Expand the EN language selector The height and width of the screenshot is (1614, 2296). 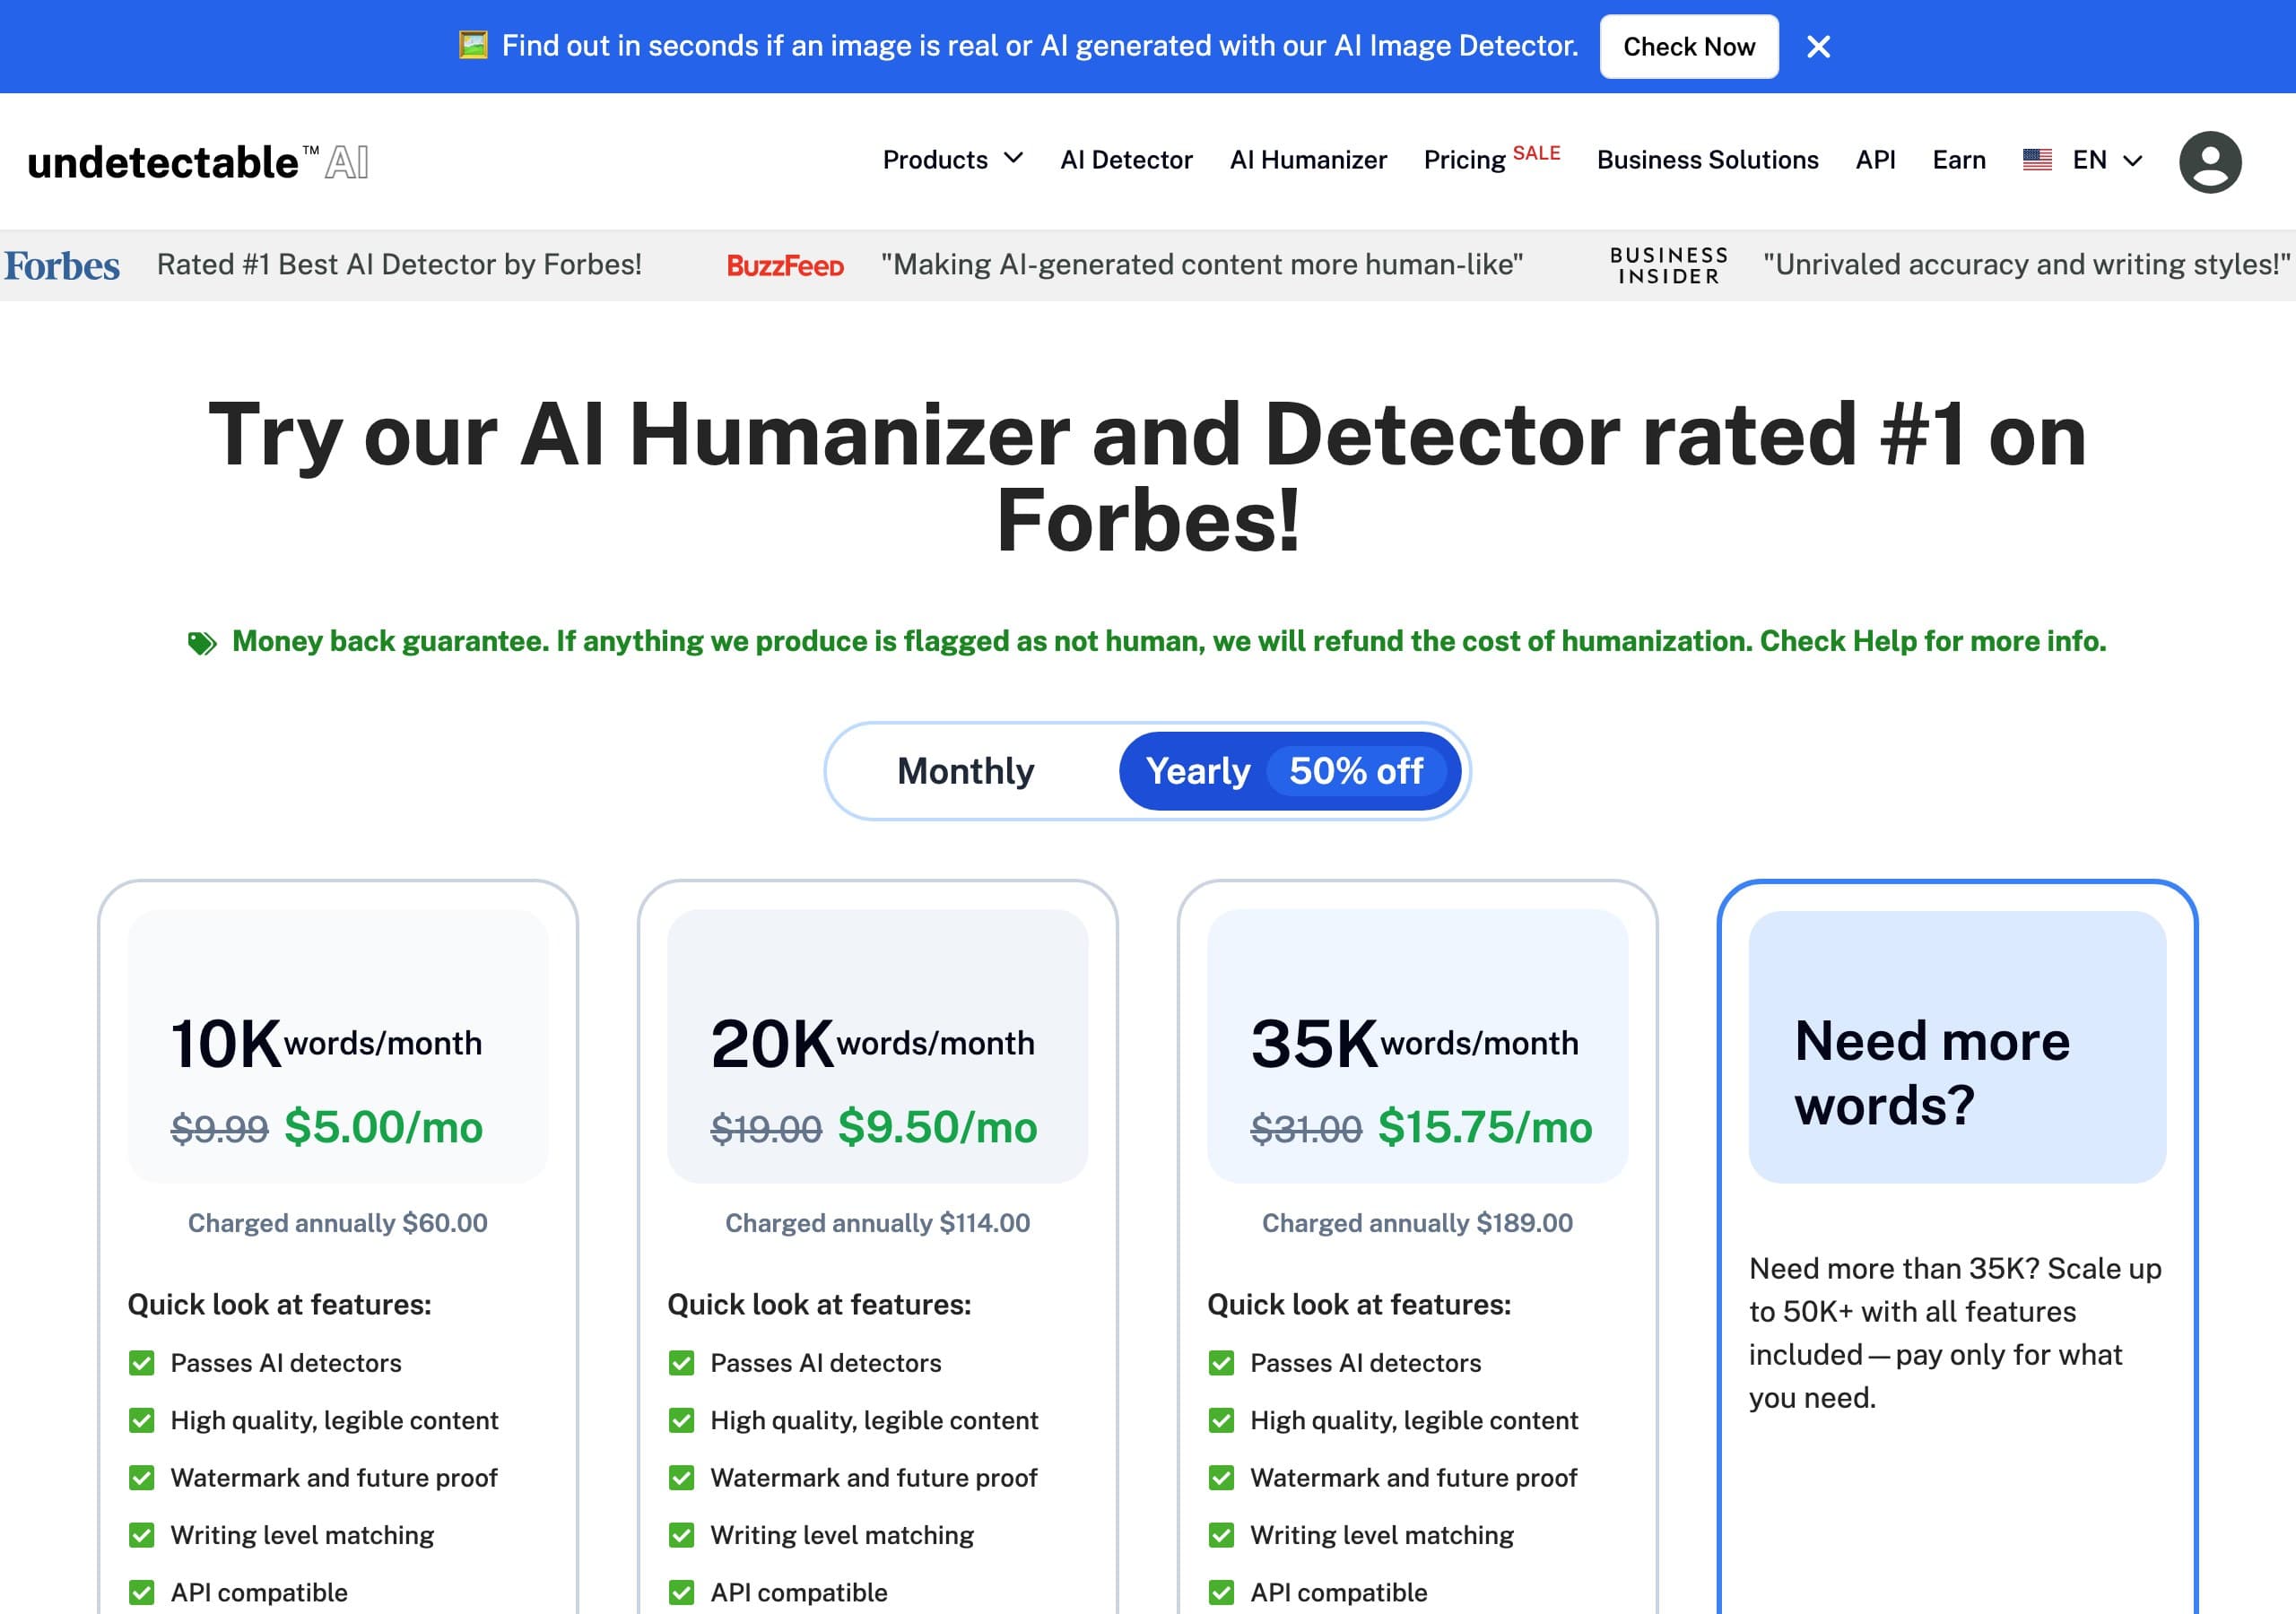pos(2107,160)
